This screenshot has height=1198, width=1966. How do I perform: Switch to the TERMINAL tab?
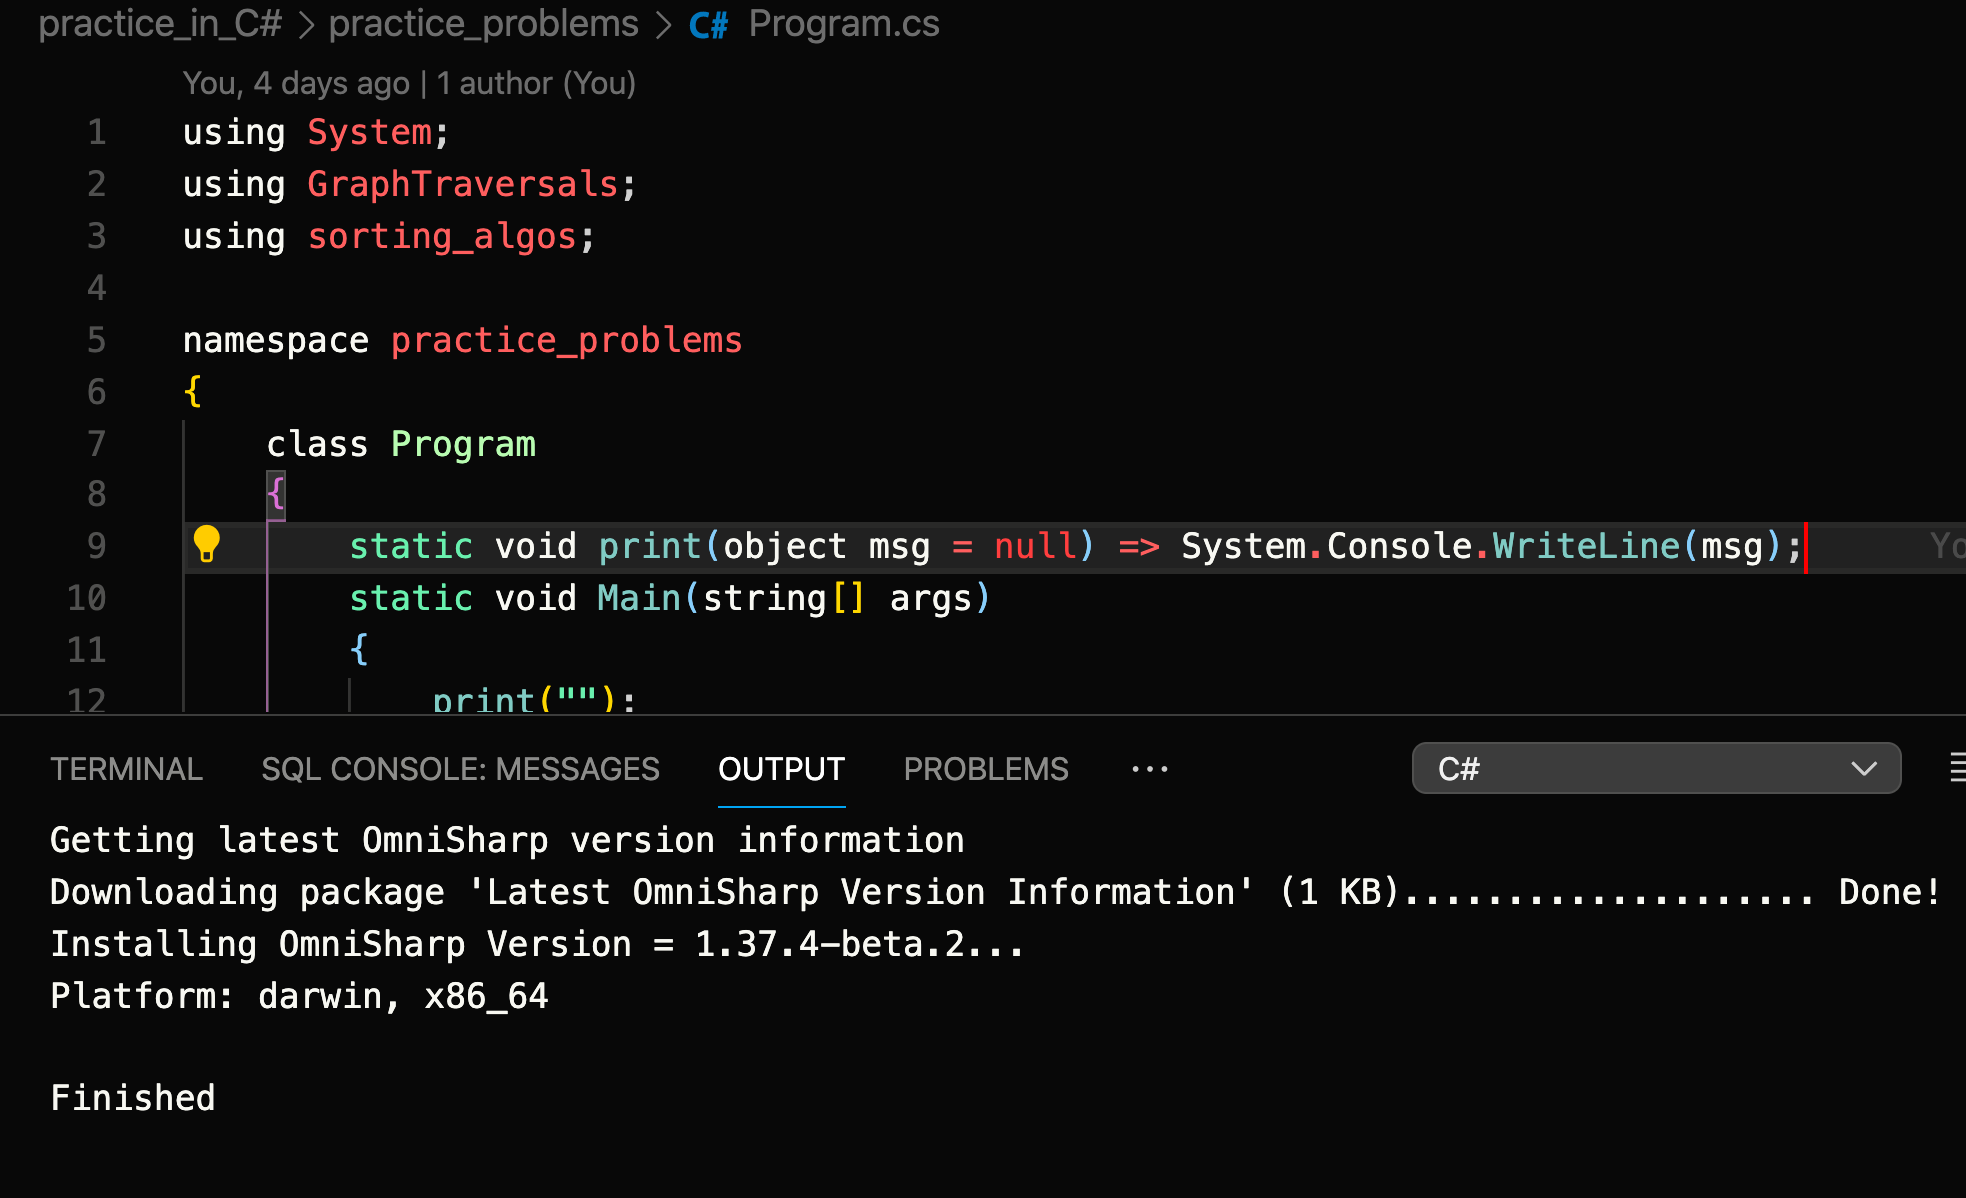[x=126, y=768]
